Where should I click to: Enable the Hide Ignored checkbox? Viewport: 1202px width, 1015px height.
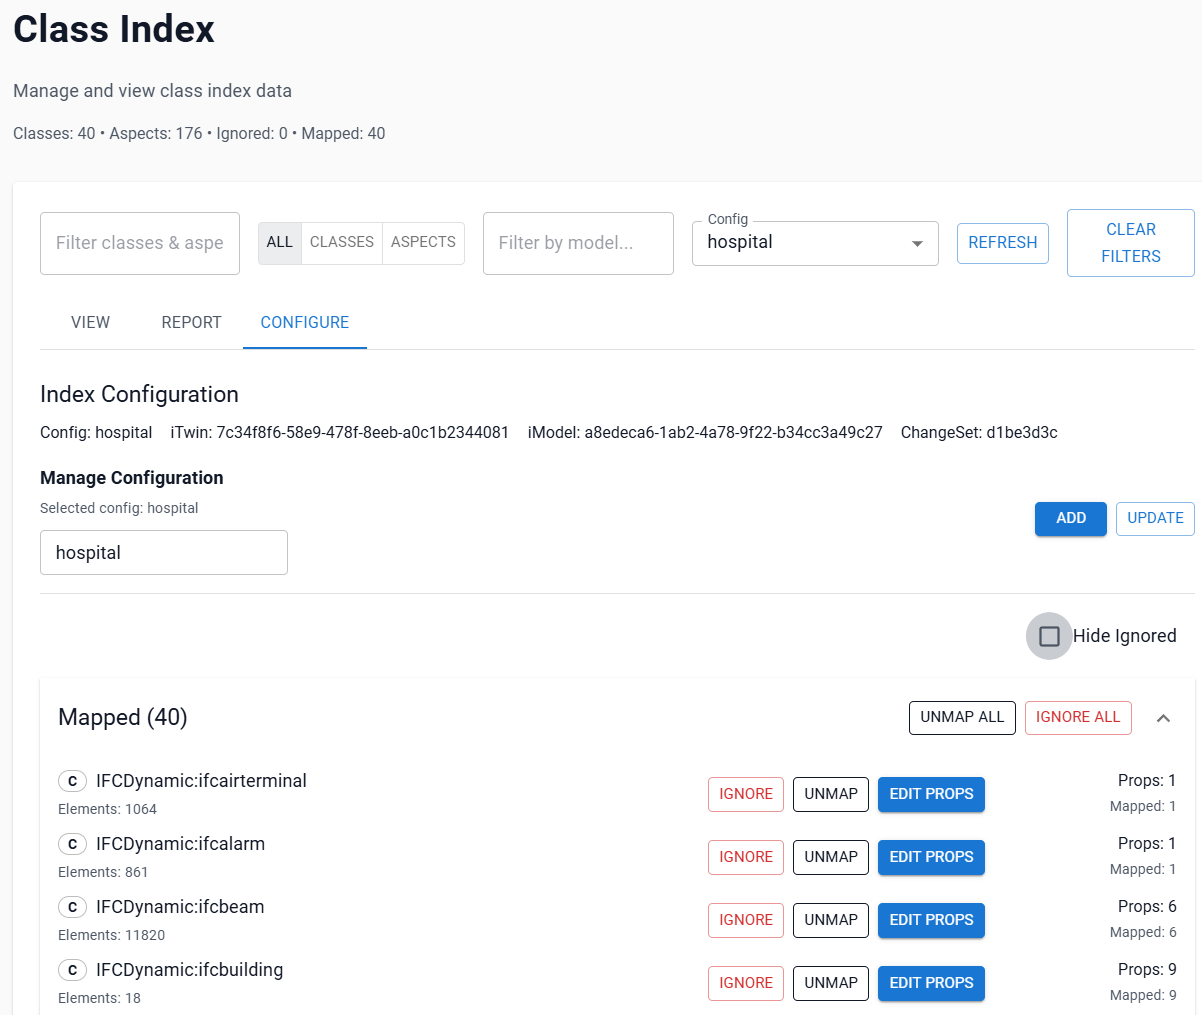(1049, 636)
